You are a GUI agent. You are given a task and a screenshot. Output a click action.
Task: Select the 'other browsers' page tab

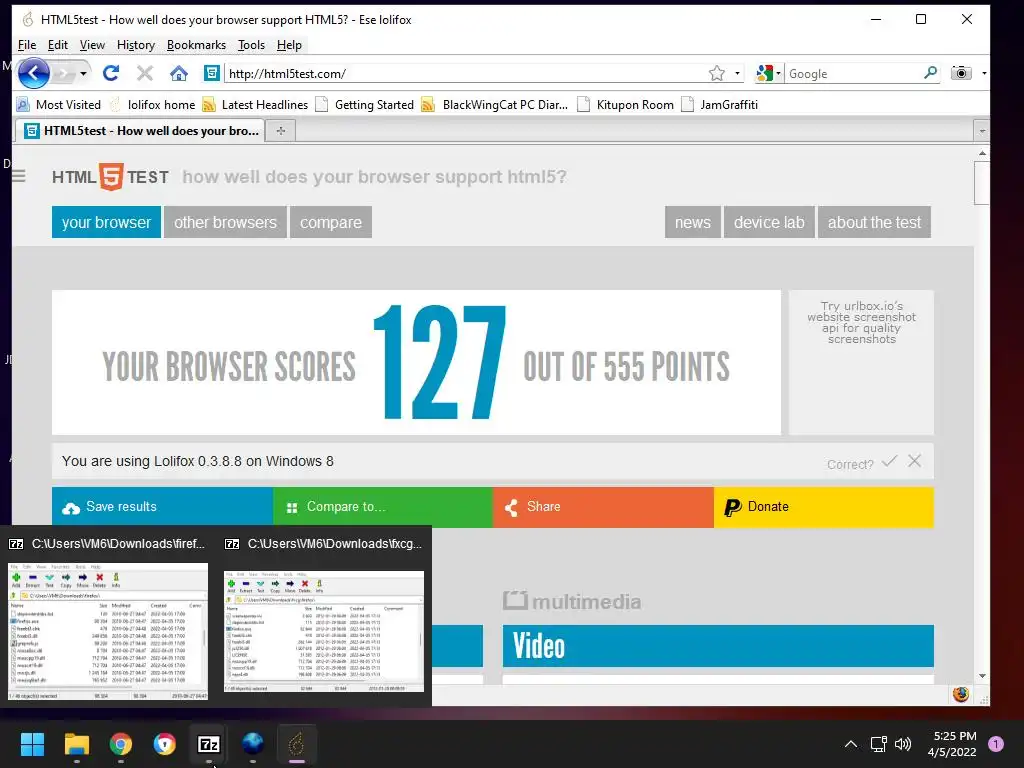tap(225, 222)
